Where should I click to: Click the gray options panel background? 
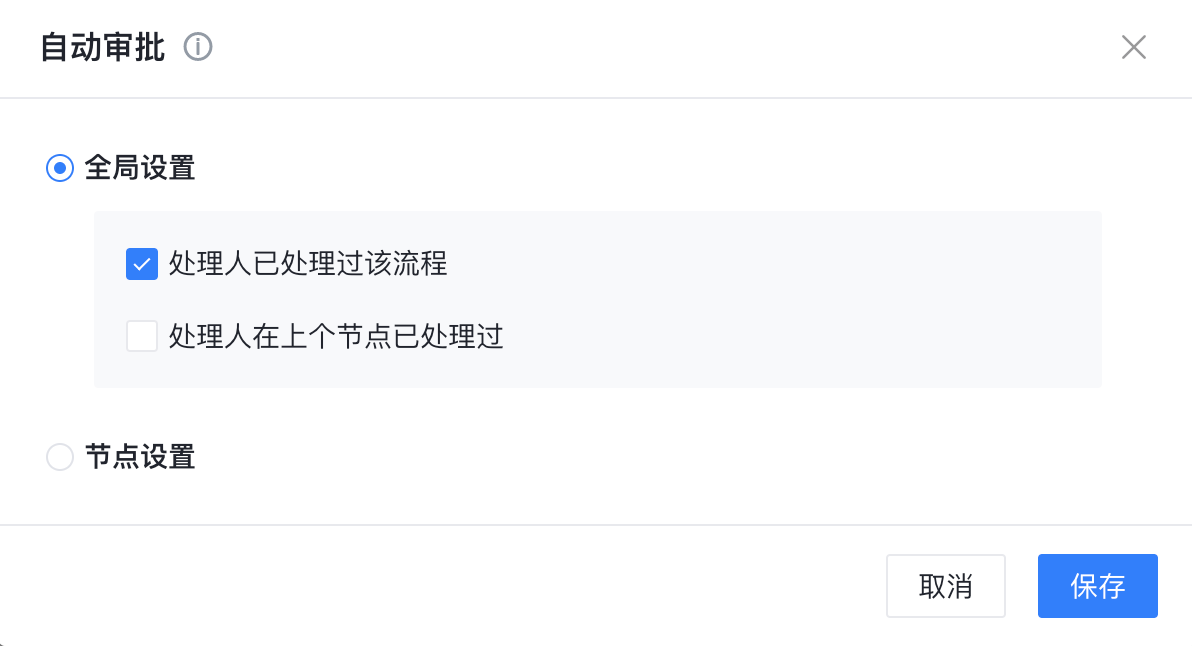point(800,300)
